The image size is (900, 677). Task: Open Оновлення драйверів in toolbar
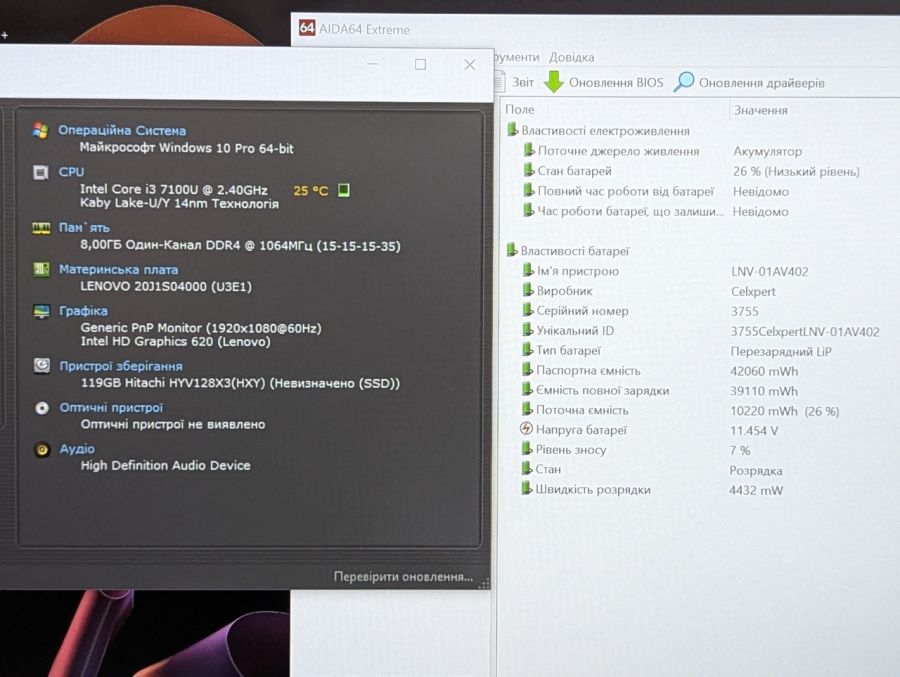762,83
